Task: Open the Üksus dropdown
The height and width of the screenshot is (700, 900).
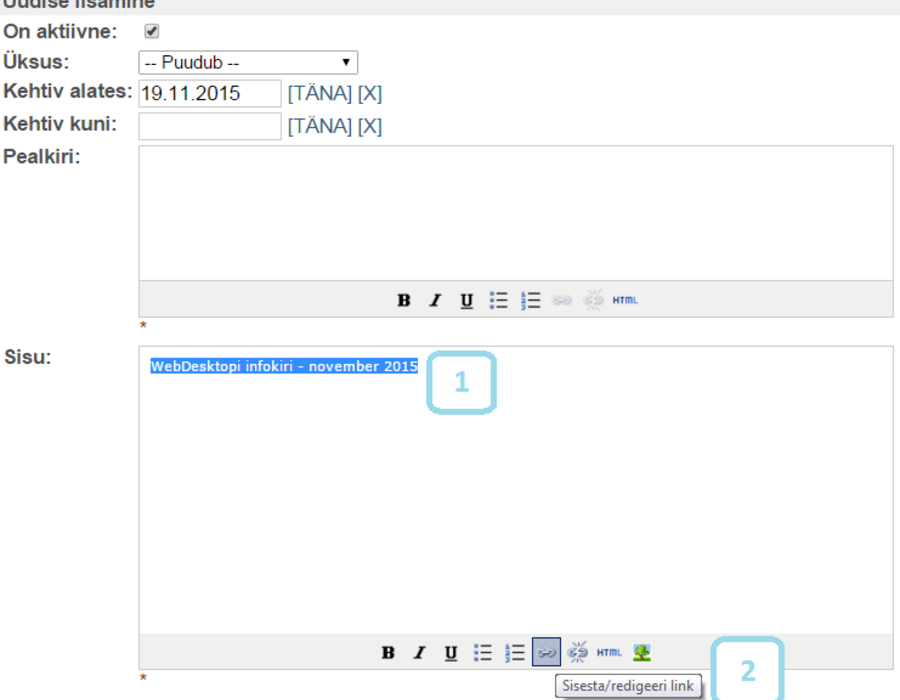Action: (248, 62)
